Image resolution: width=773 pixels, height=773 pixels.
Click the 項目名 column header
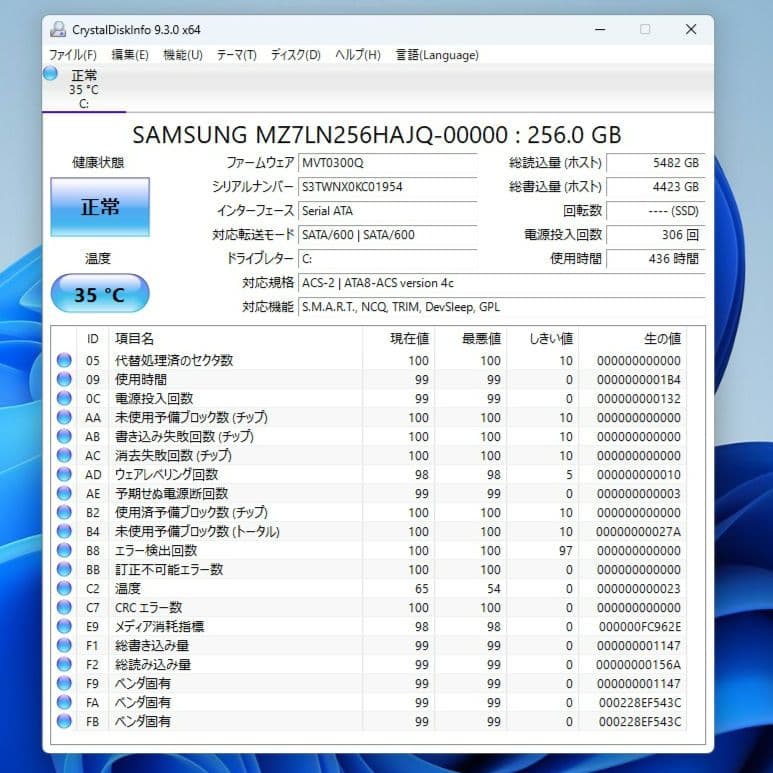[x=236, y=339]
